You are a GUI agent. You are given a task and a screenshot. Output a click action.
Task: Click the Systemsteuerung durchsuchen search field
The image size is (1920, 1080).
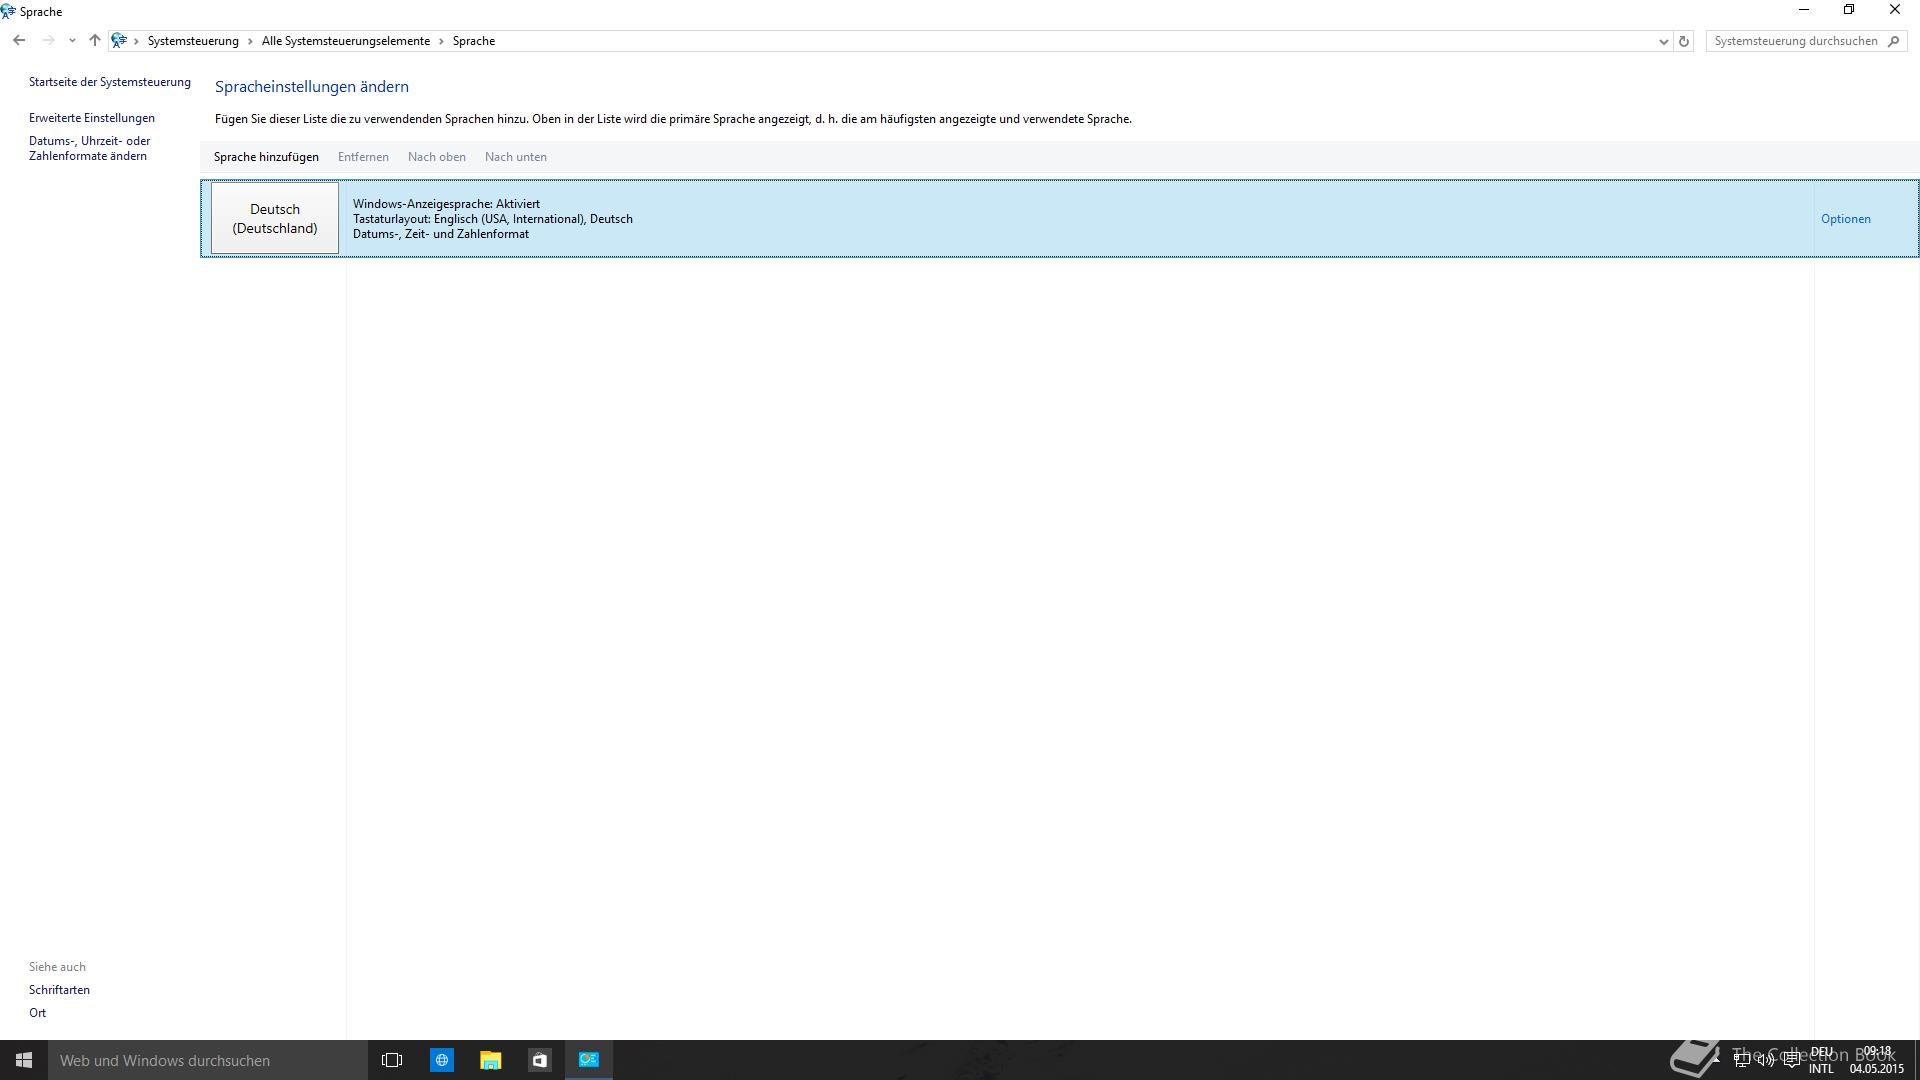pos(1795,41)
